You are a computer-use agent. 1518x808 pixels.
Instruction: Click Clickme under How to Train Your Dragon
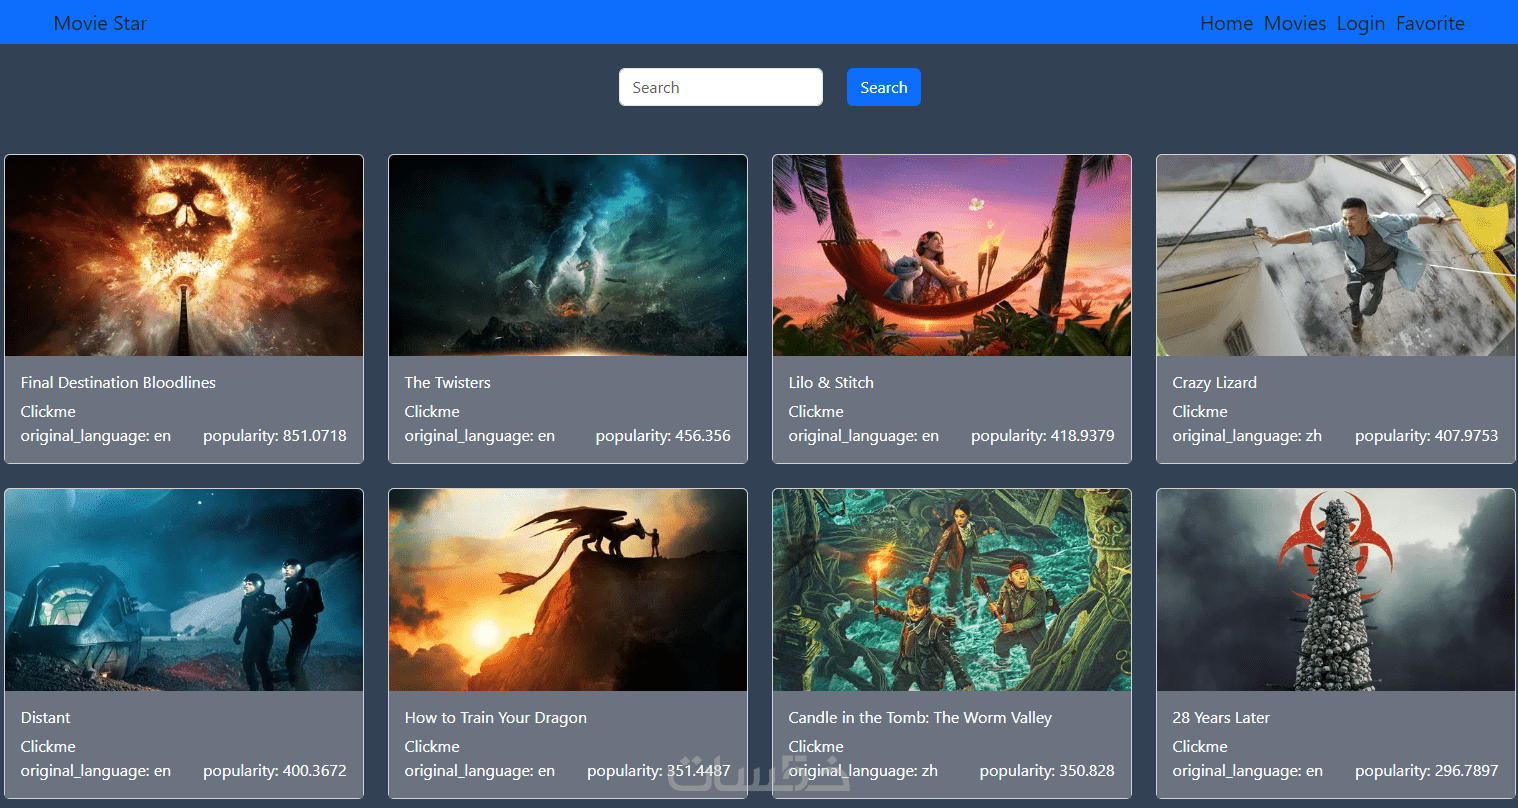[432, 746]
